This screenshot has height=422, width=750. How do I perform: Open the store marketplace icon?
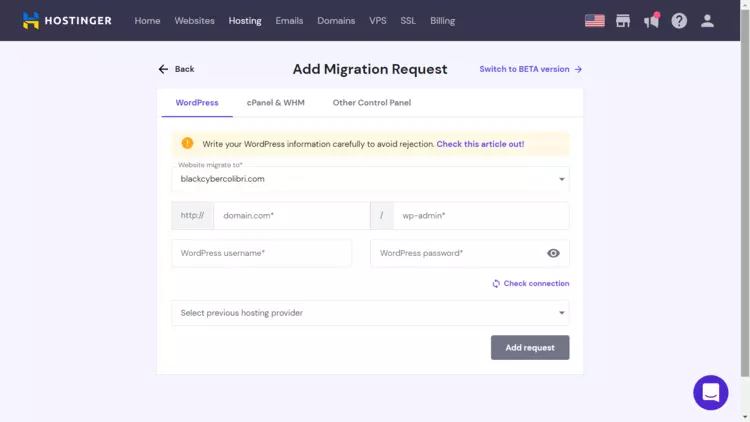tap(623, 21)
